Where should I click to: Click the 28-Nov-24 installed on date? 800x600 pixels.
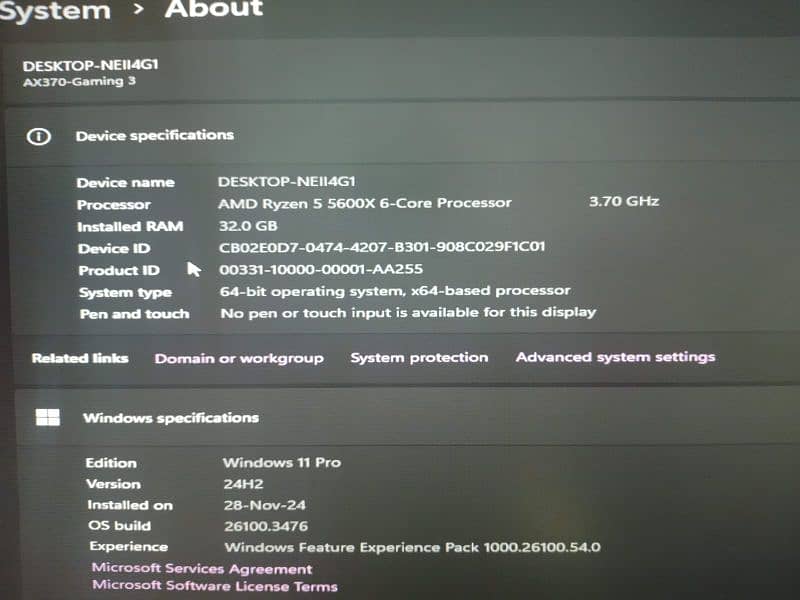click(x=264, y=505)
